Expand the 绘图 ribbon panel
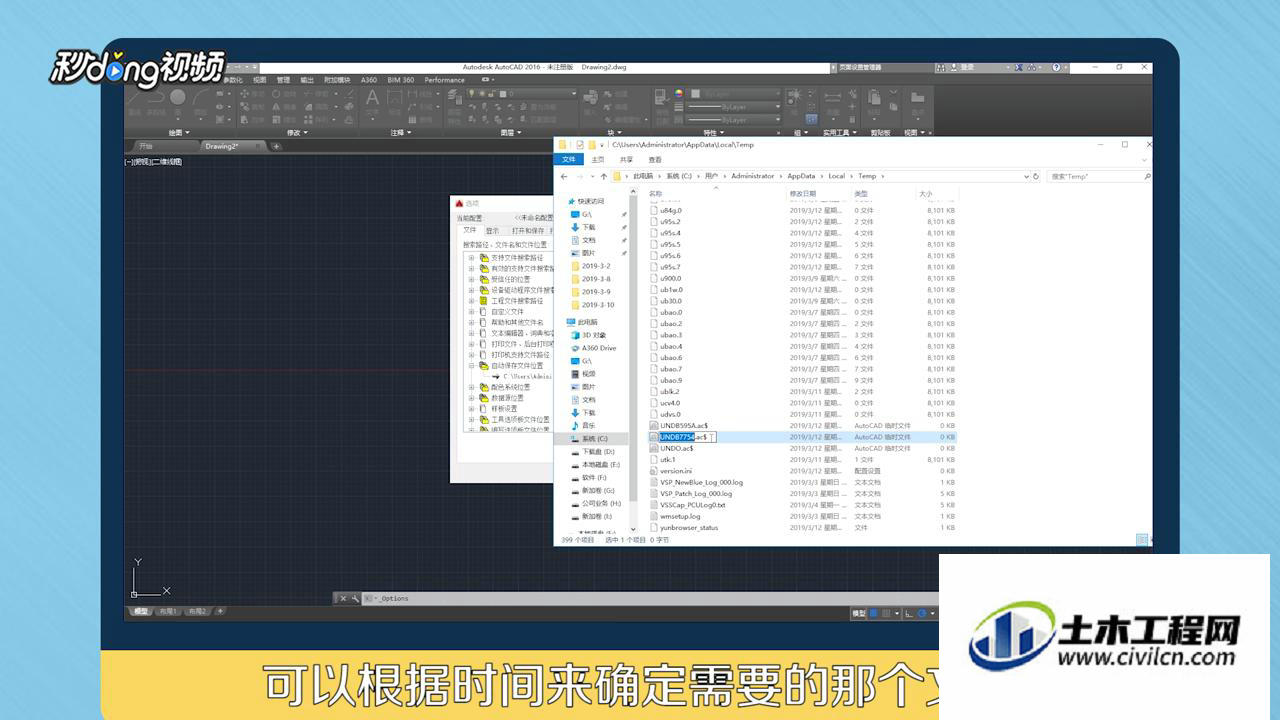 click(181, 132)
